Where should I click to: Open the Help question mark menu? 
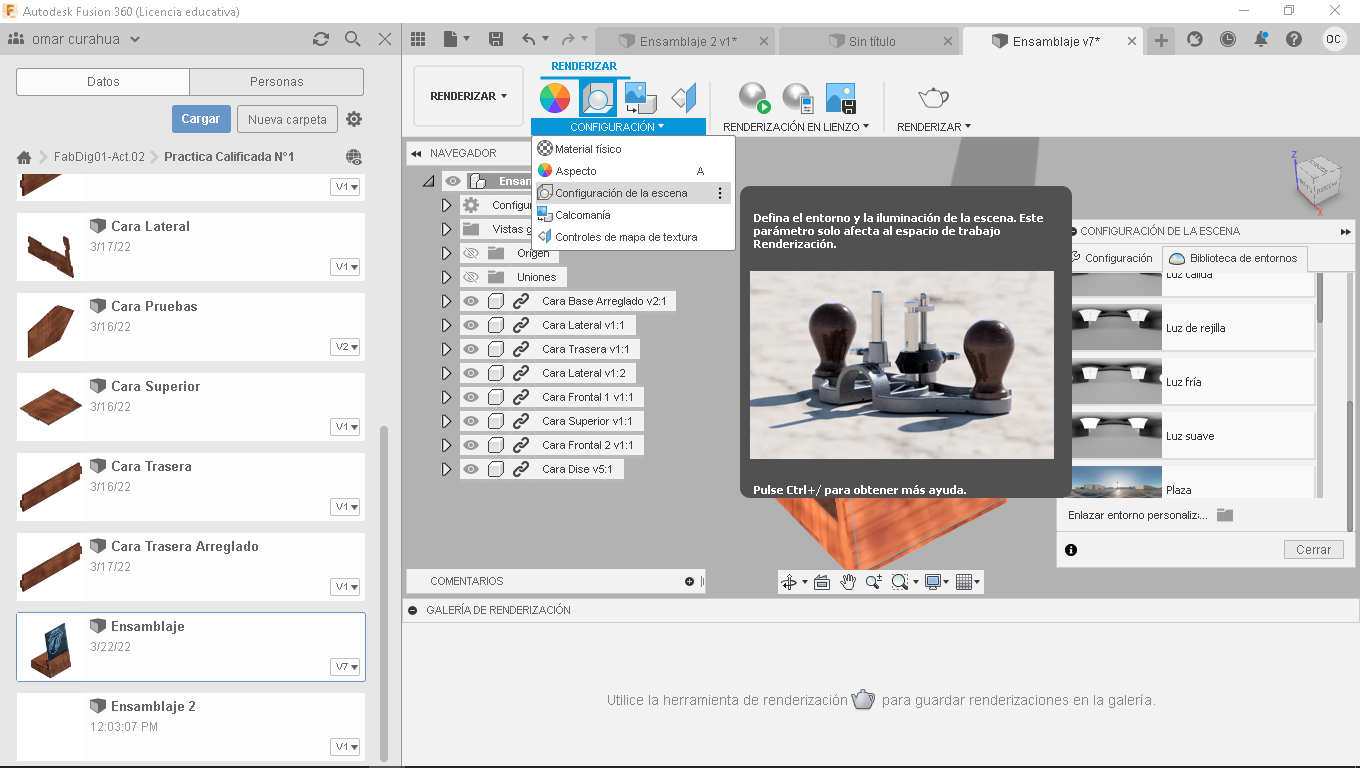1294,40
